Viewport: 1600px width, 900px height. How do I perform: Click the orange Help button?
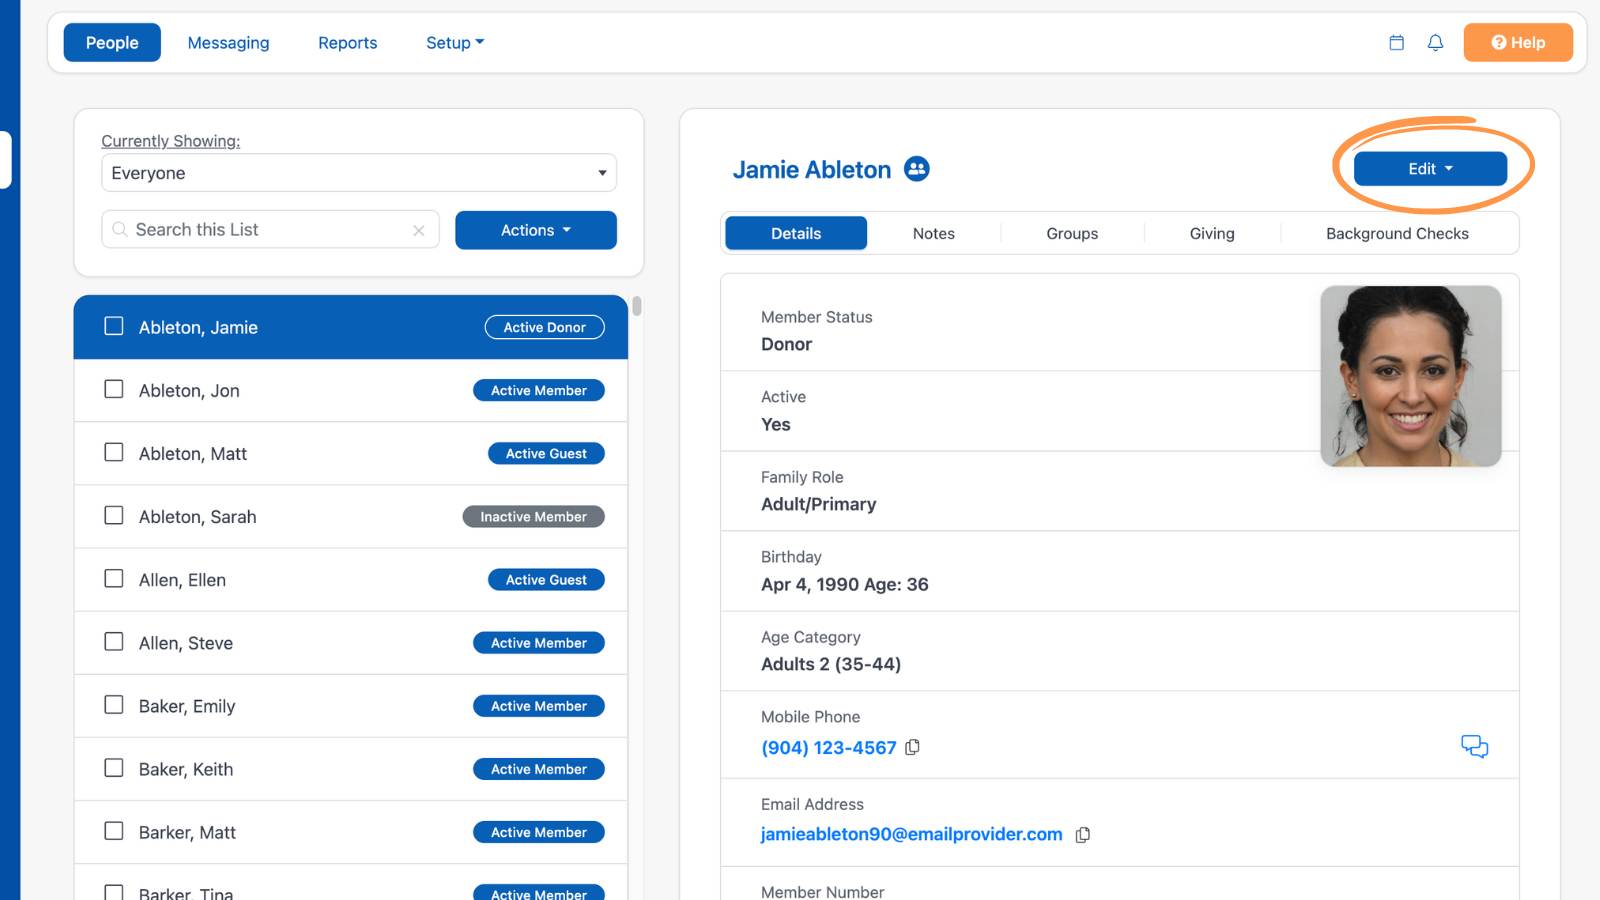1518,43
